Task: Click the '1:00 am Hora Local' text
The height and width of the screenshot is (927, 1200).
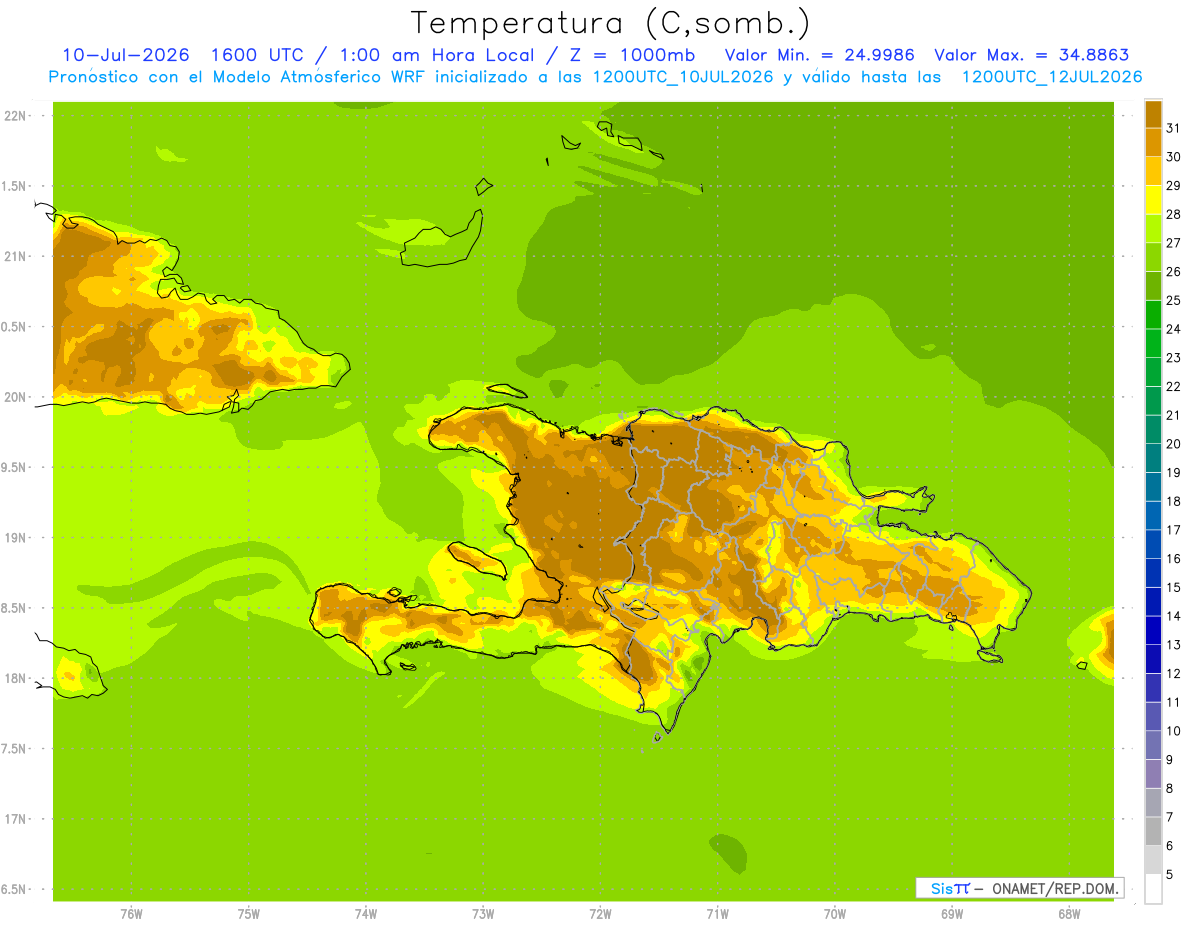Action: pos(434,55)
